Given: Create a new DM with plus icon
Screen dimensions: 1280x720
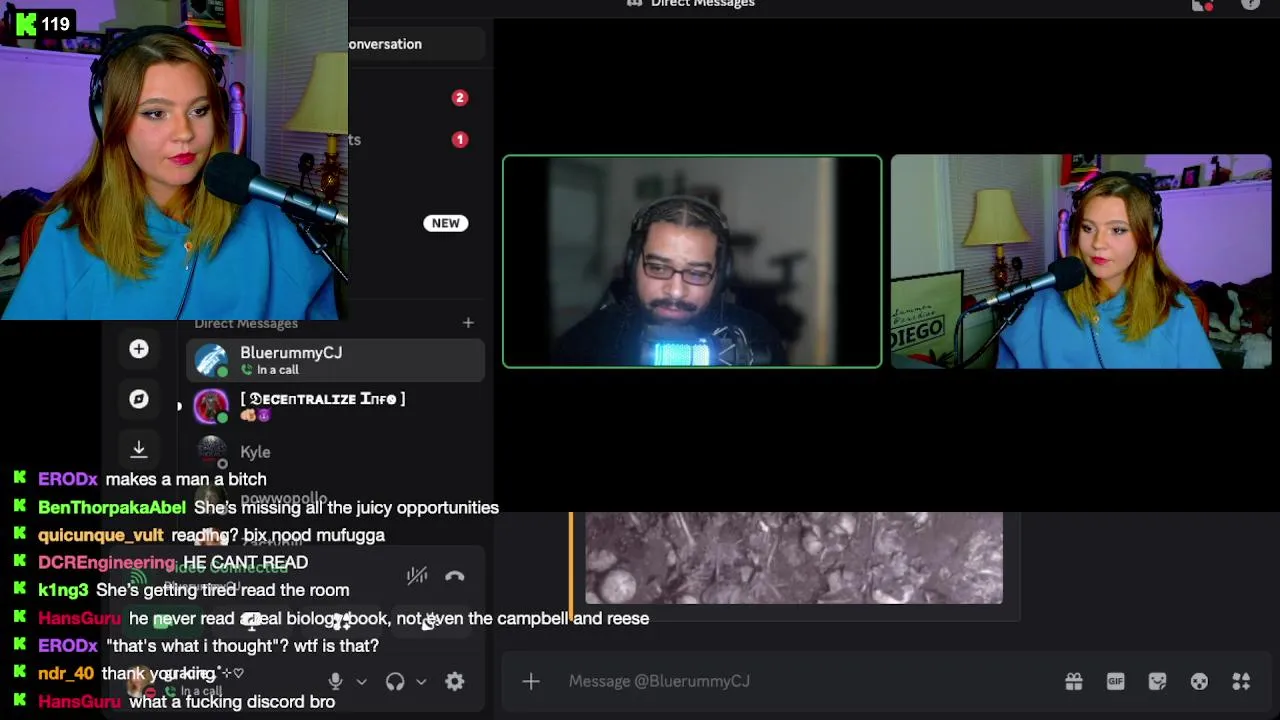Looking at the screenshot, I should [x=468, y=323].
